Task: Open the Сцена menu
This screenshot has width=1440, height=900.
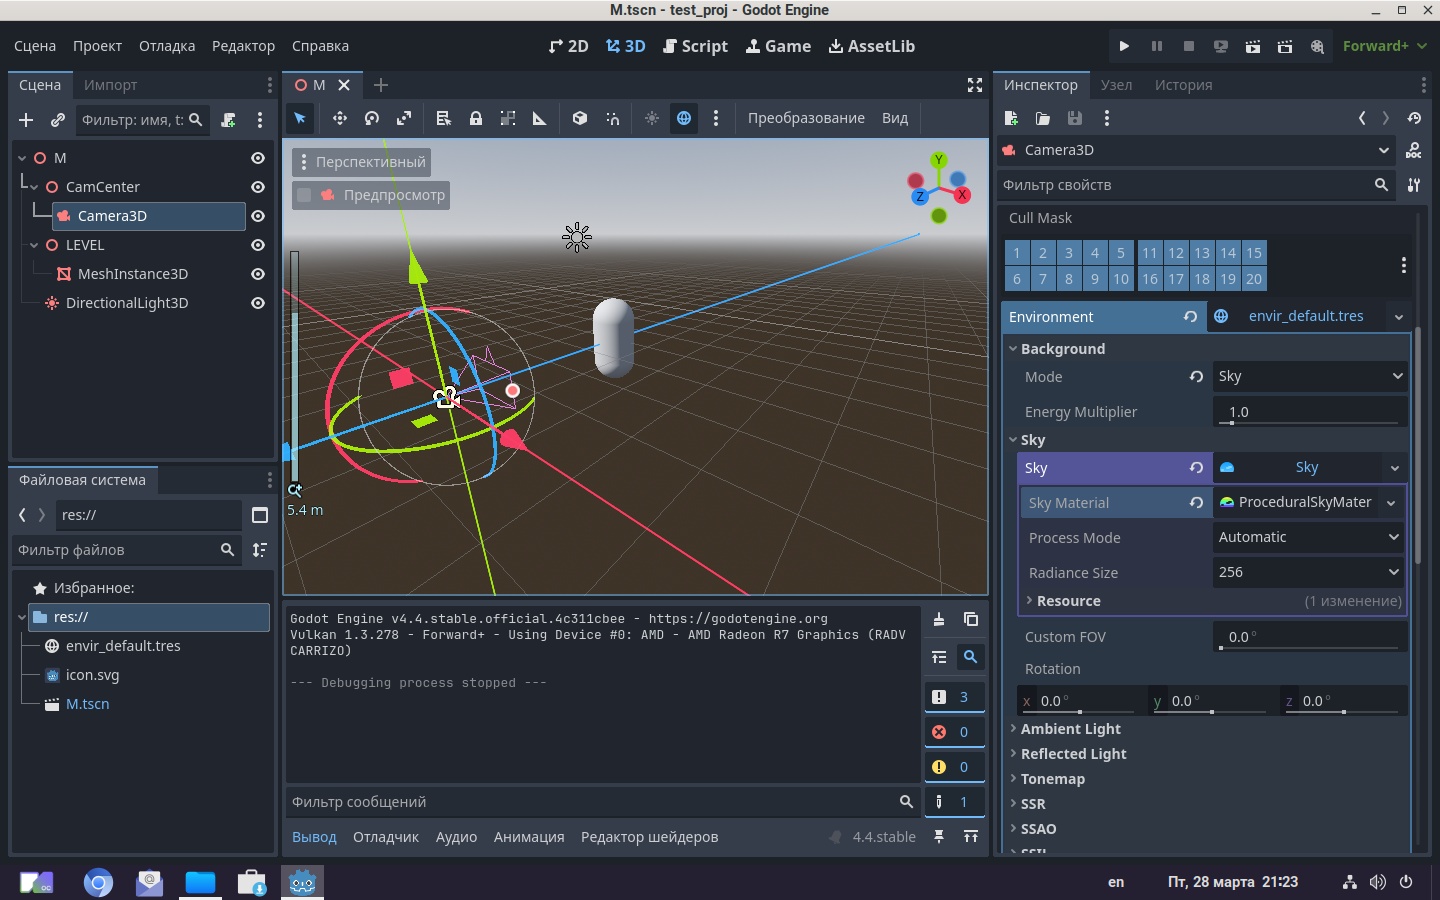Action: (35, 46)
